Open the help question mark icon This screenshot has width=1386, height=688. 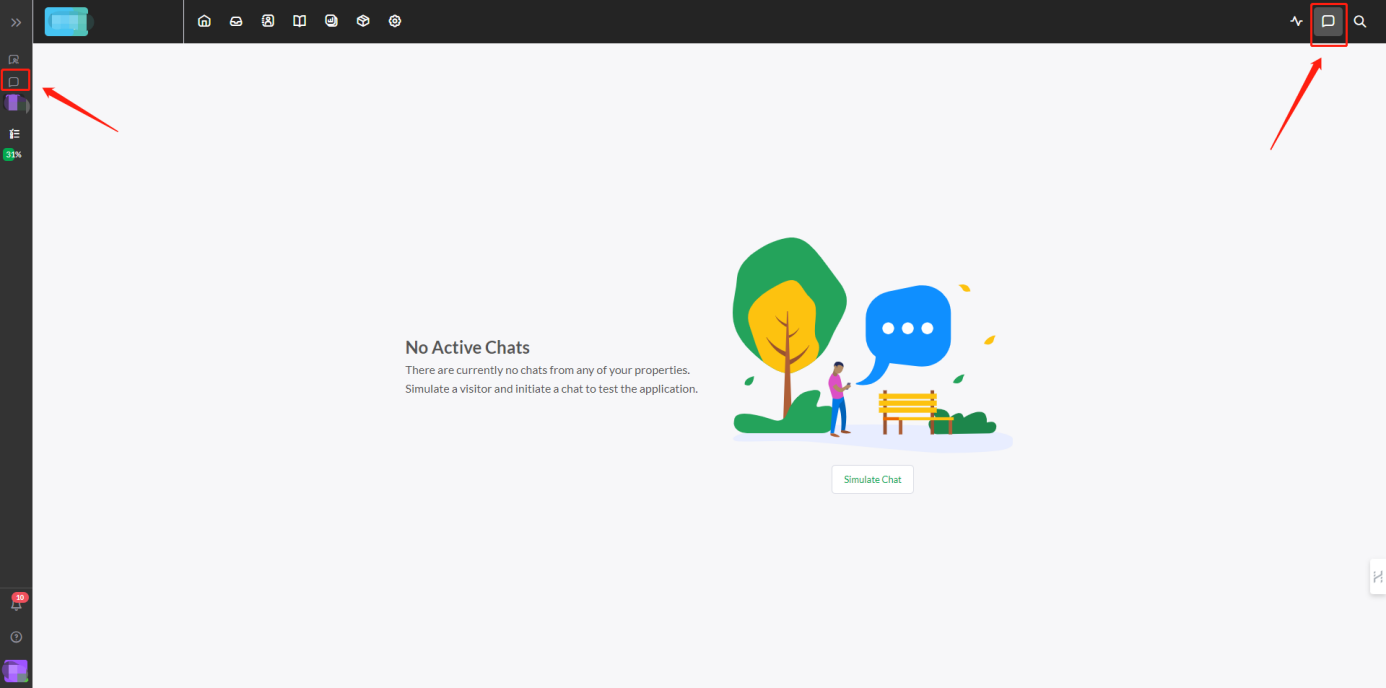16,637
